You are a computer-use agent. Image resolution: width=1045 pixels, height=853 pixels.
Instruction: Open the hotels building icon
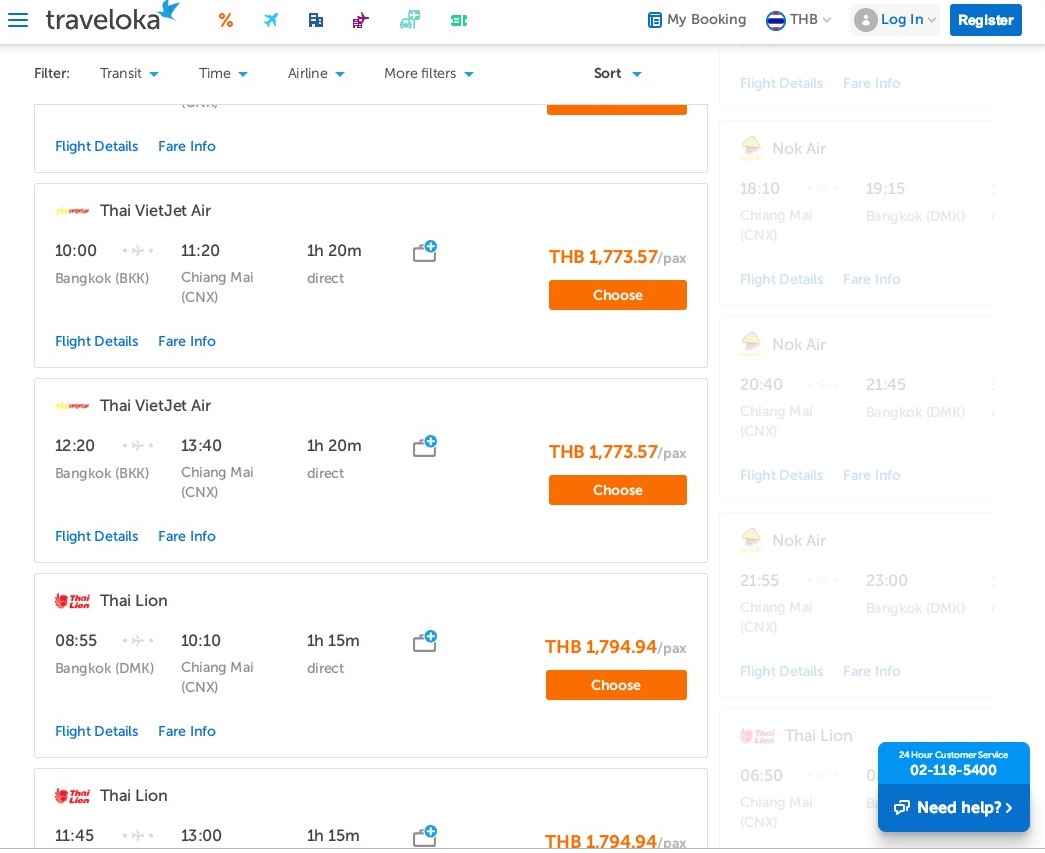pos(316,20)
